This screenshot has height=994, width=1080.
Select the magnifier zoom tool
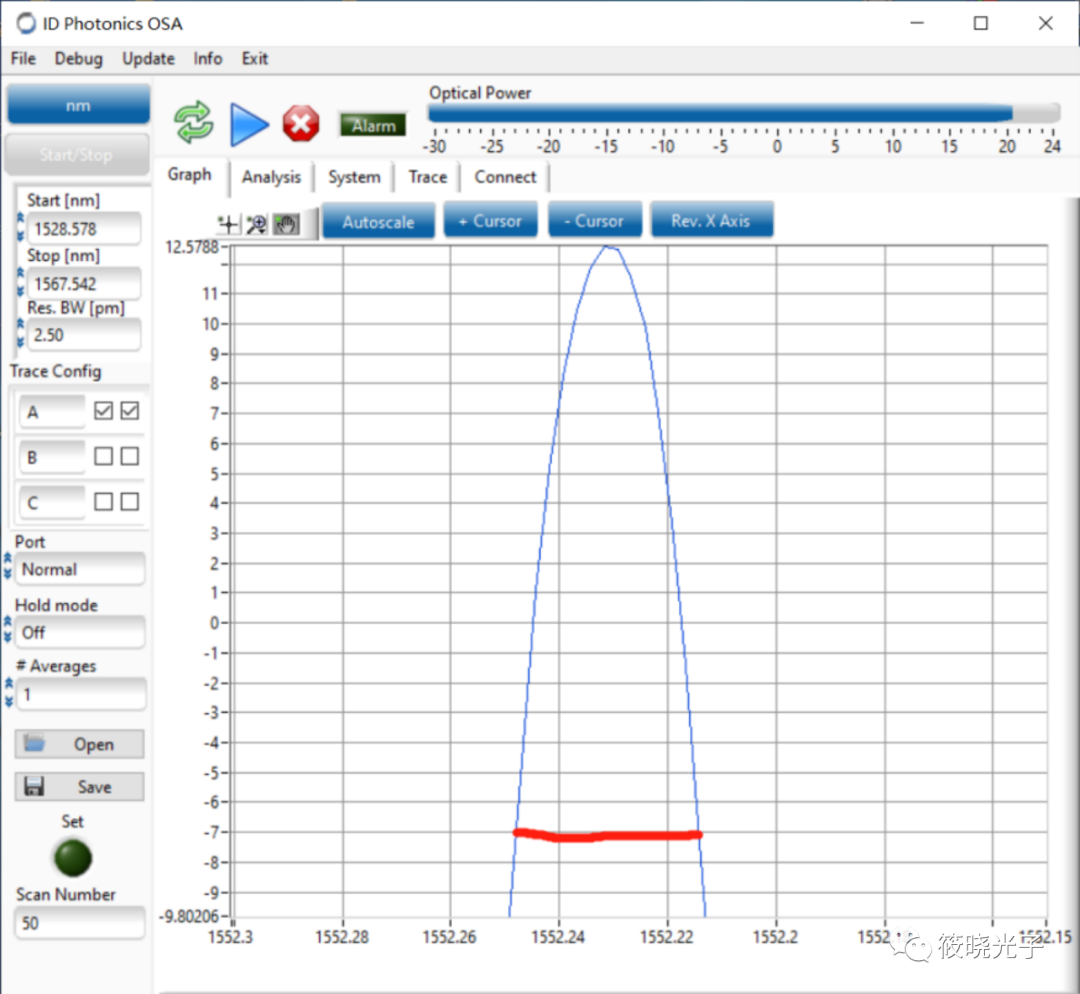click(257, 224)
